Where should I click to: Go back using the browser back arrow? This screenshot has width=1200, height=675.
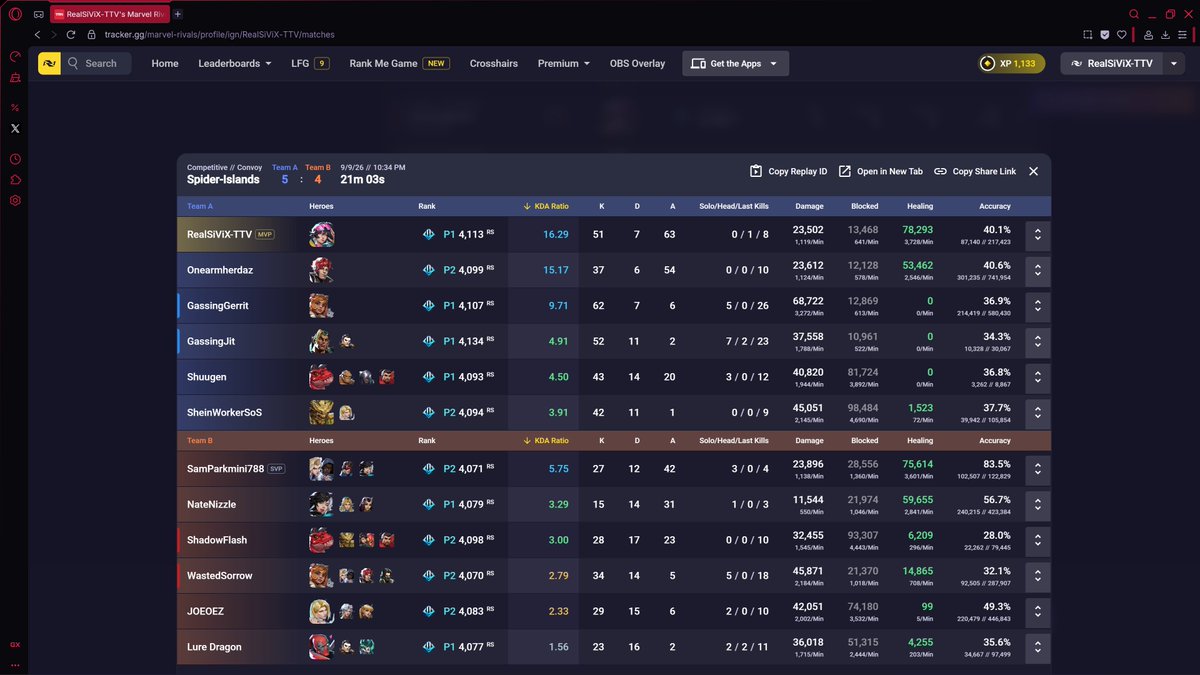click(37, 34)
